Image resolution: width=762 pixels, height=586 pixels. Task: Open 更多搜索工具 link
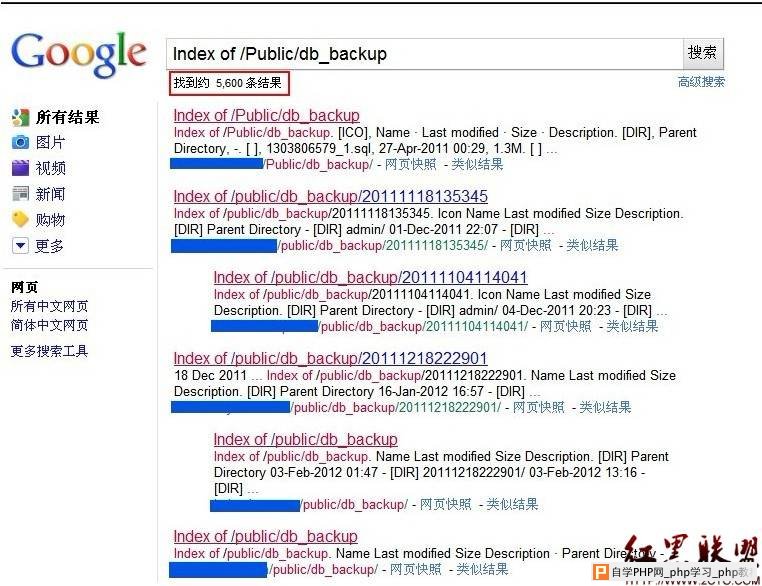(50, 351)
